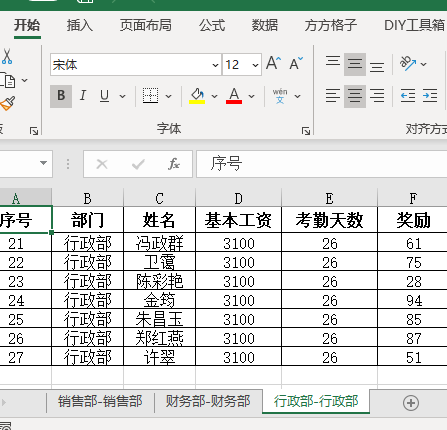Select cell with name 郑红燕
Viewport: 447px width, 430px height.
tap(159, 338)
